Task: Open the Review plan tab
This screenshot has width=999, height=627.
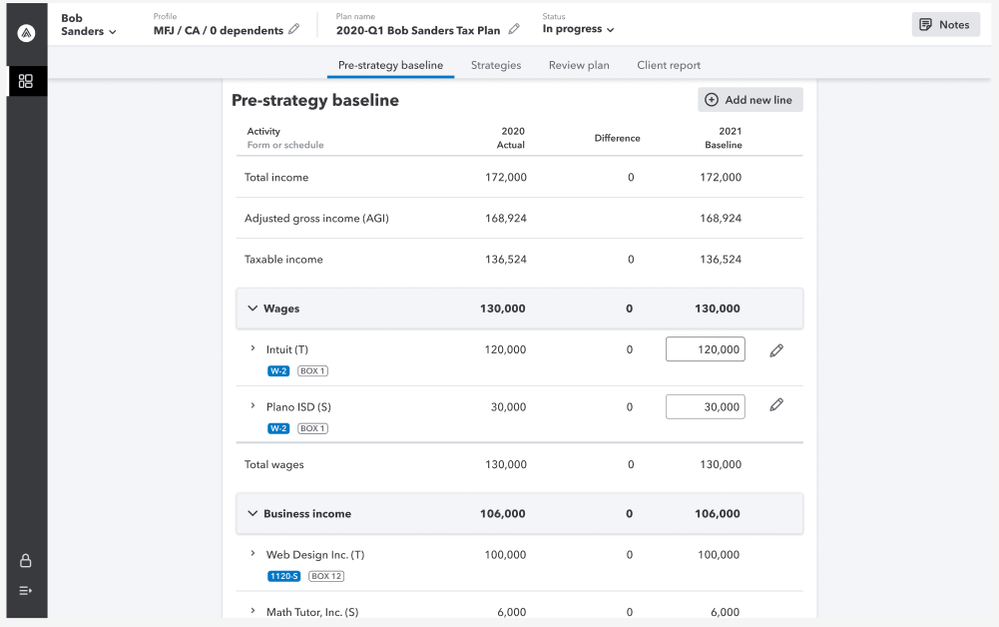Action: (x=578, y=65)
